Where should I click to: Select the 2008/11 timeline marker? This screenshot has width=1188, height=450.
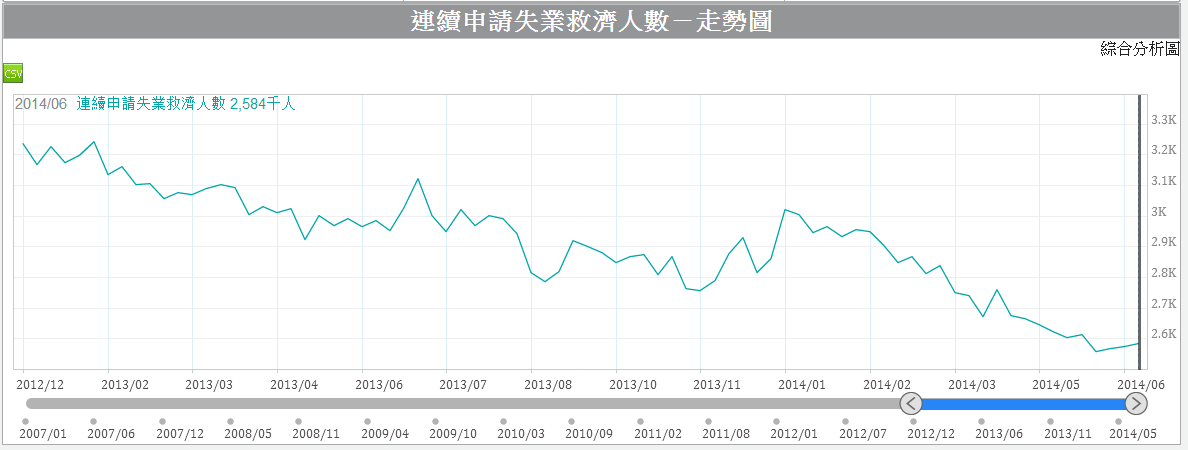pos(299,421)
